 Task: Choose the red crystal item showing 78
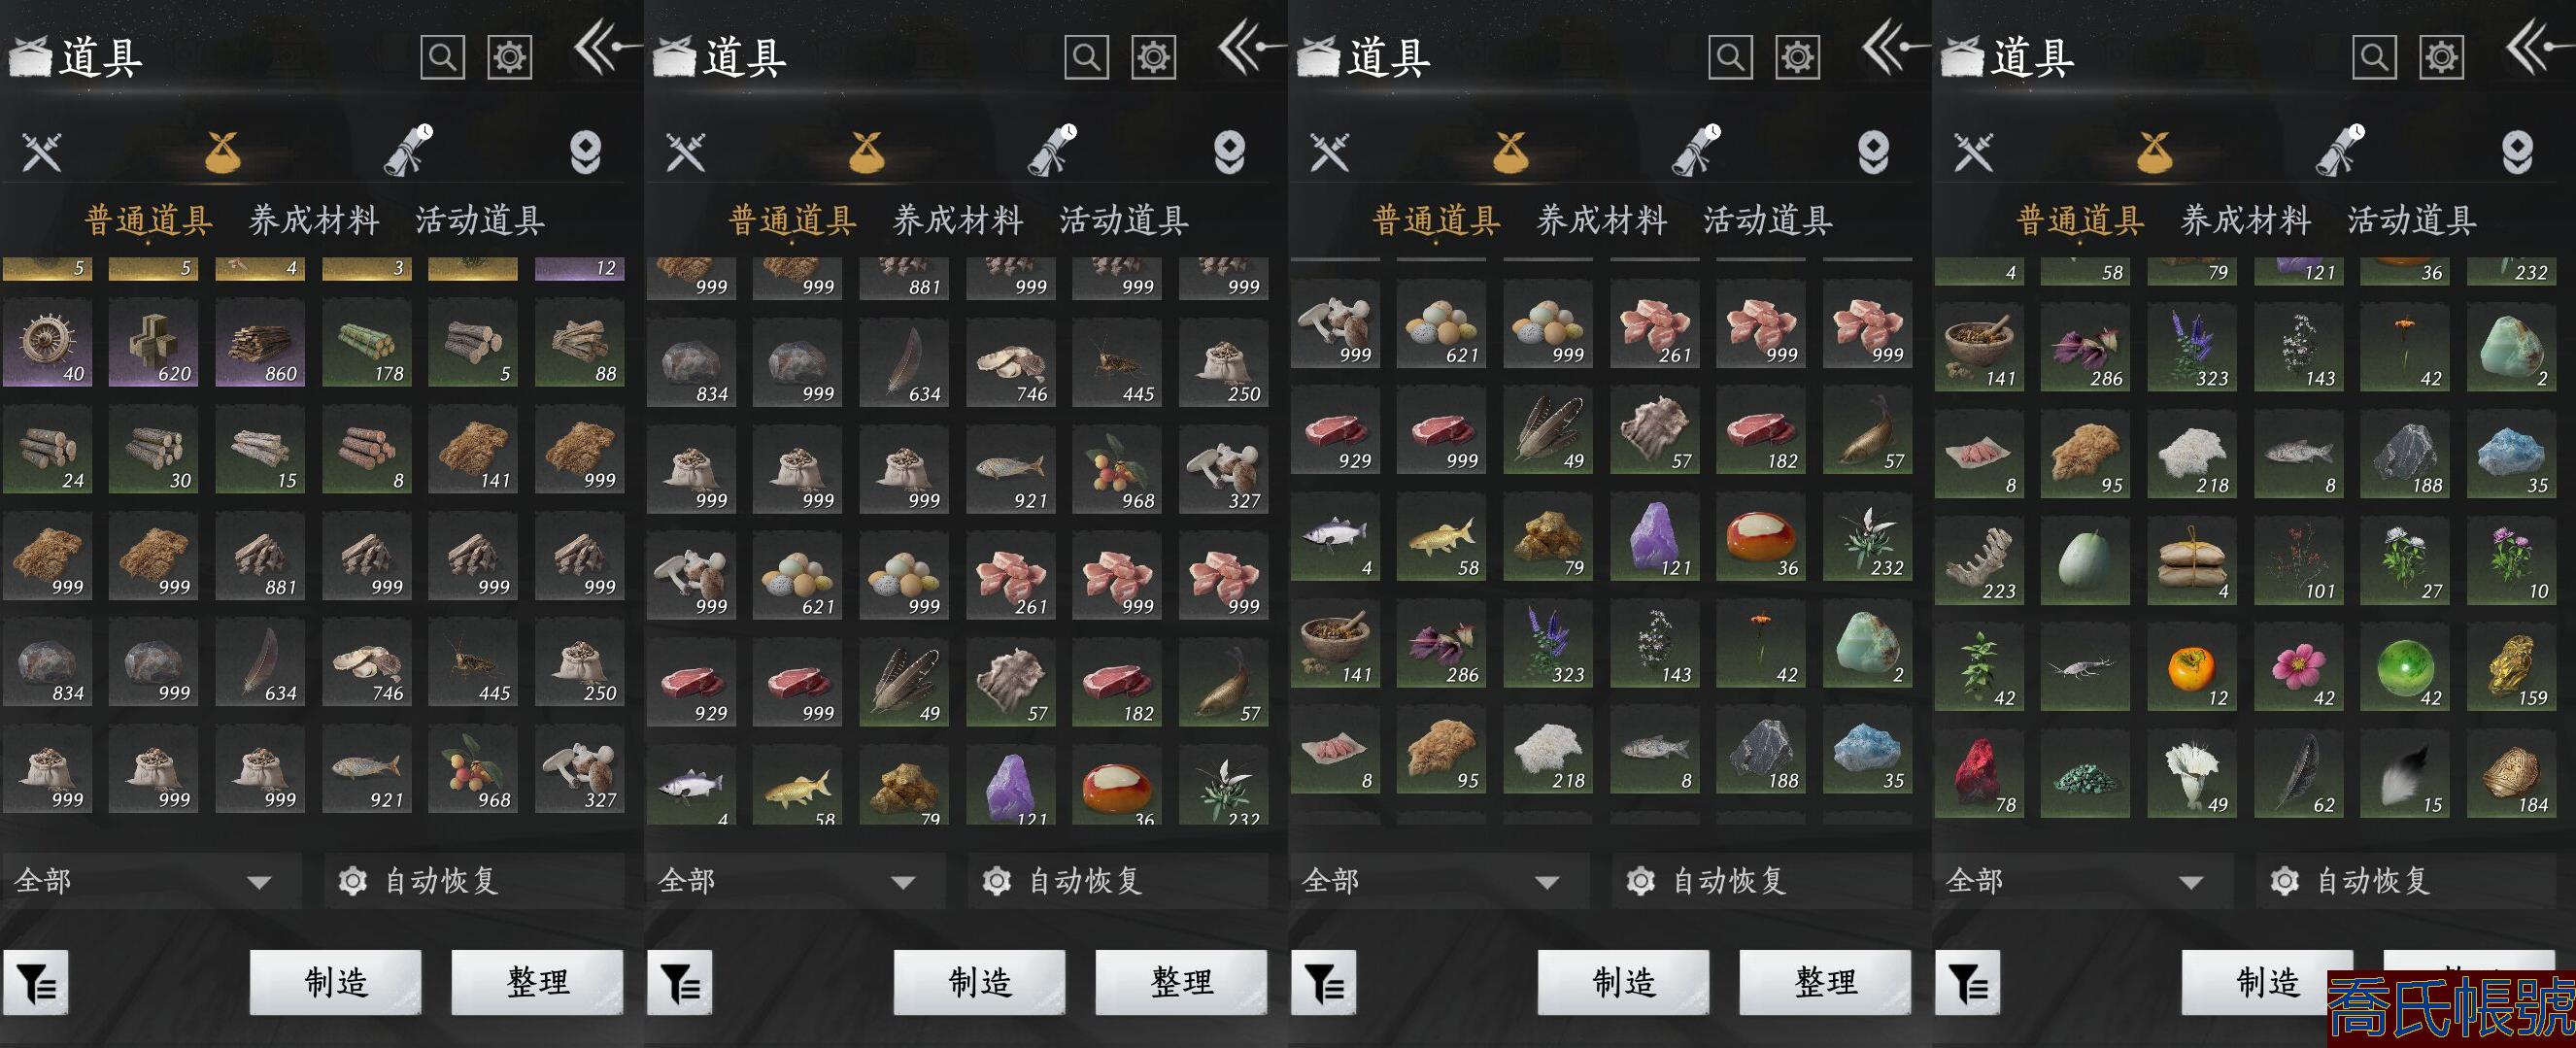pyautogui.click(x=1979, y=773)
